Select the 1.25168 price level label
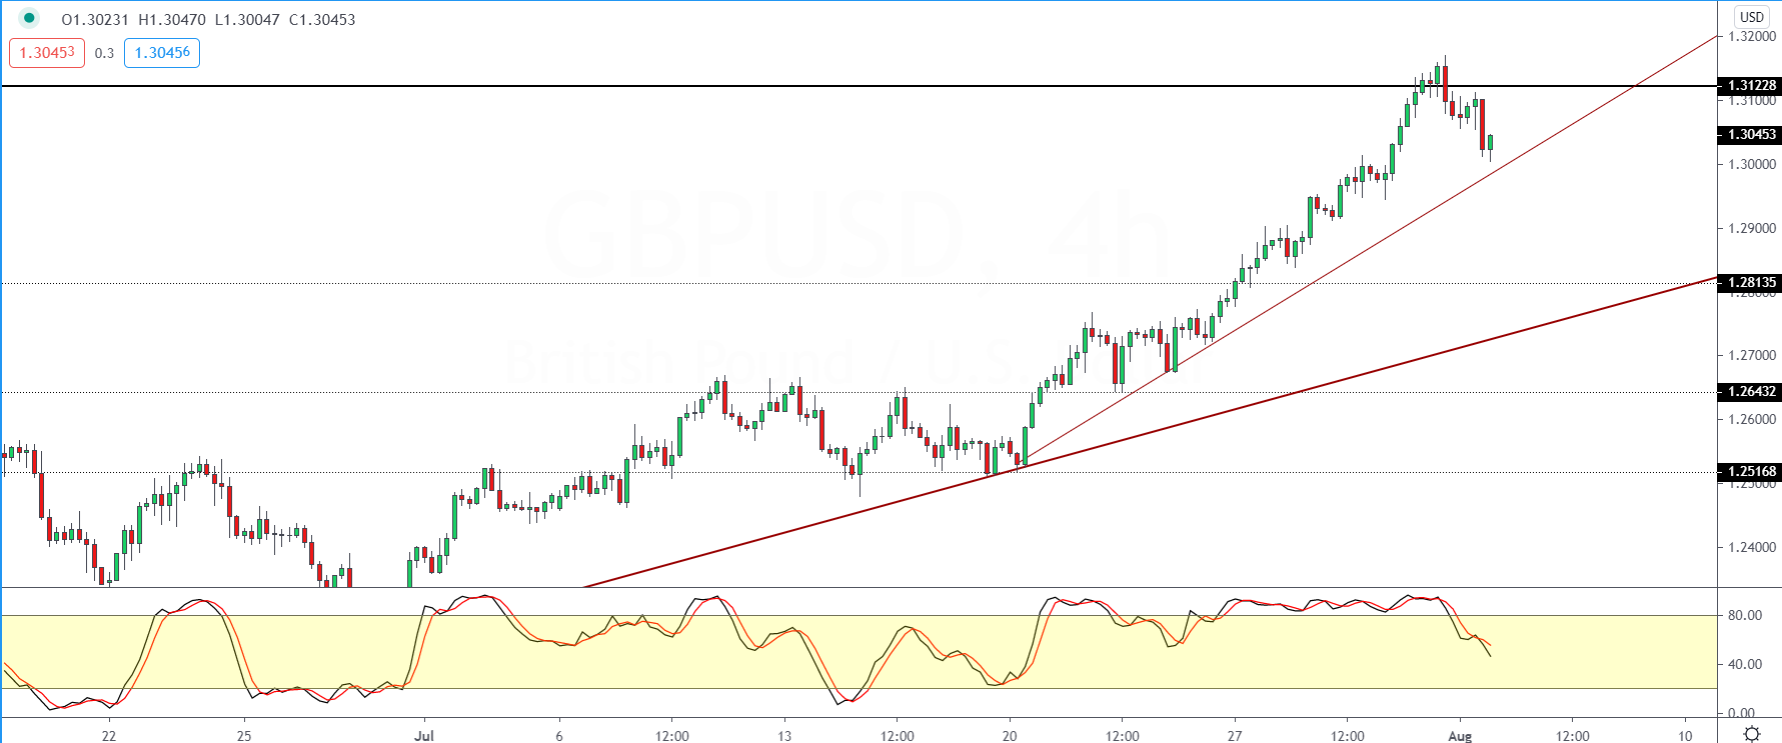Image resolution: width=1782 pixels, height=743 pixels. point(1751,471)
